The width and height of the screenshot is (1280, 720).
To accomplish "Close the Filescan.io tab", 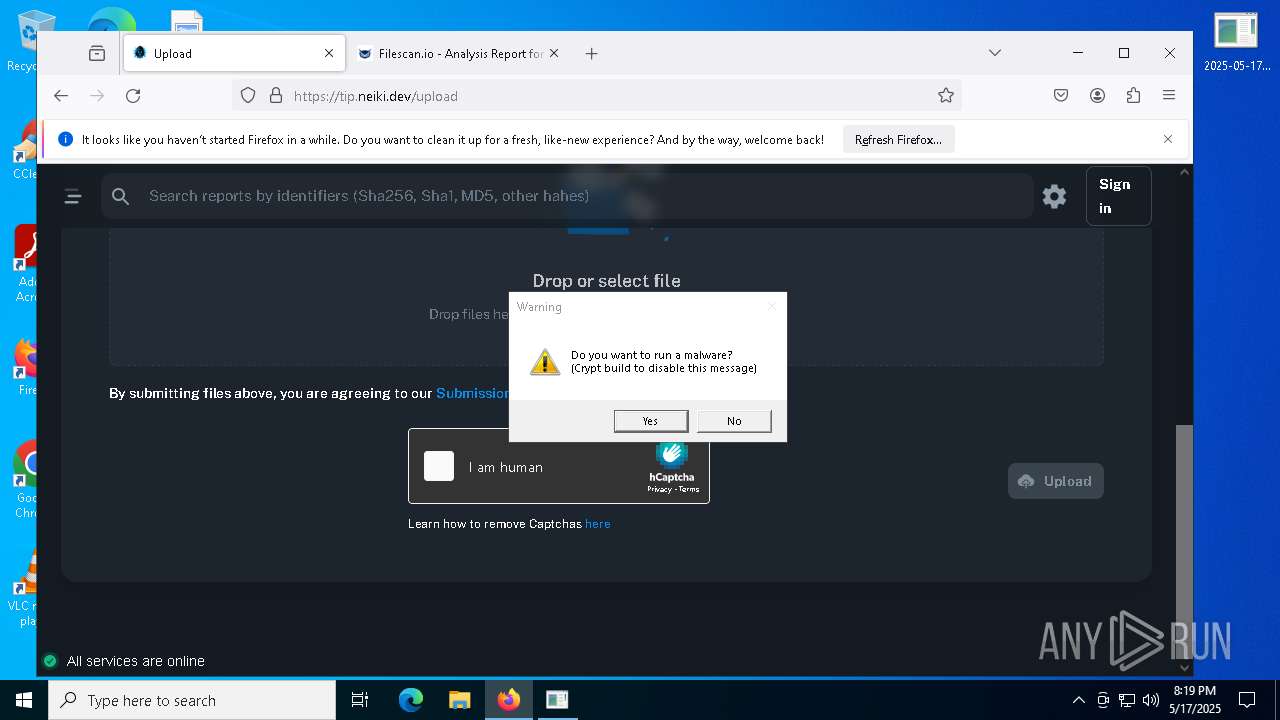I will click(x=554, y=54).
